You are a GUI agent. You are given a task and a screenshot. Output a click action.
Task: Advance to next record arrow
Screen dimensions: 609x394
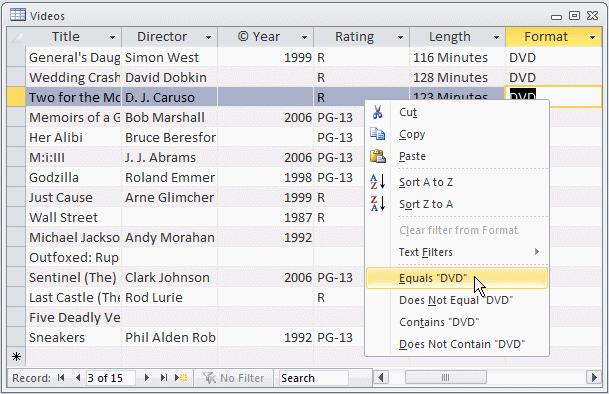(147, 378)
